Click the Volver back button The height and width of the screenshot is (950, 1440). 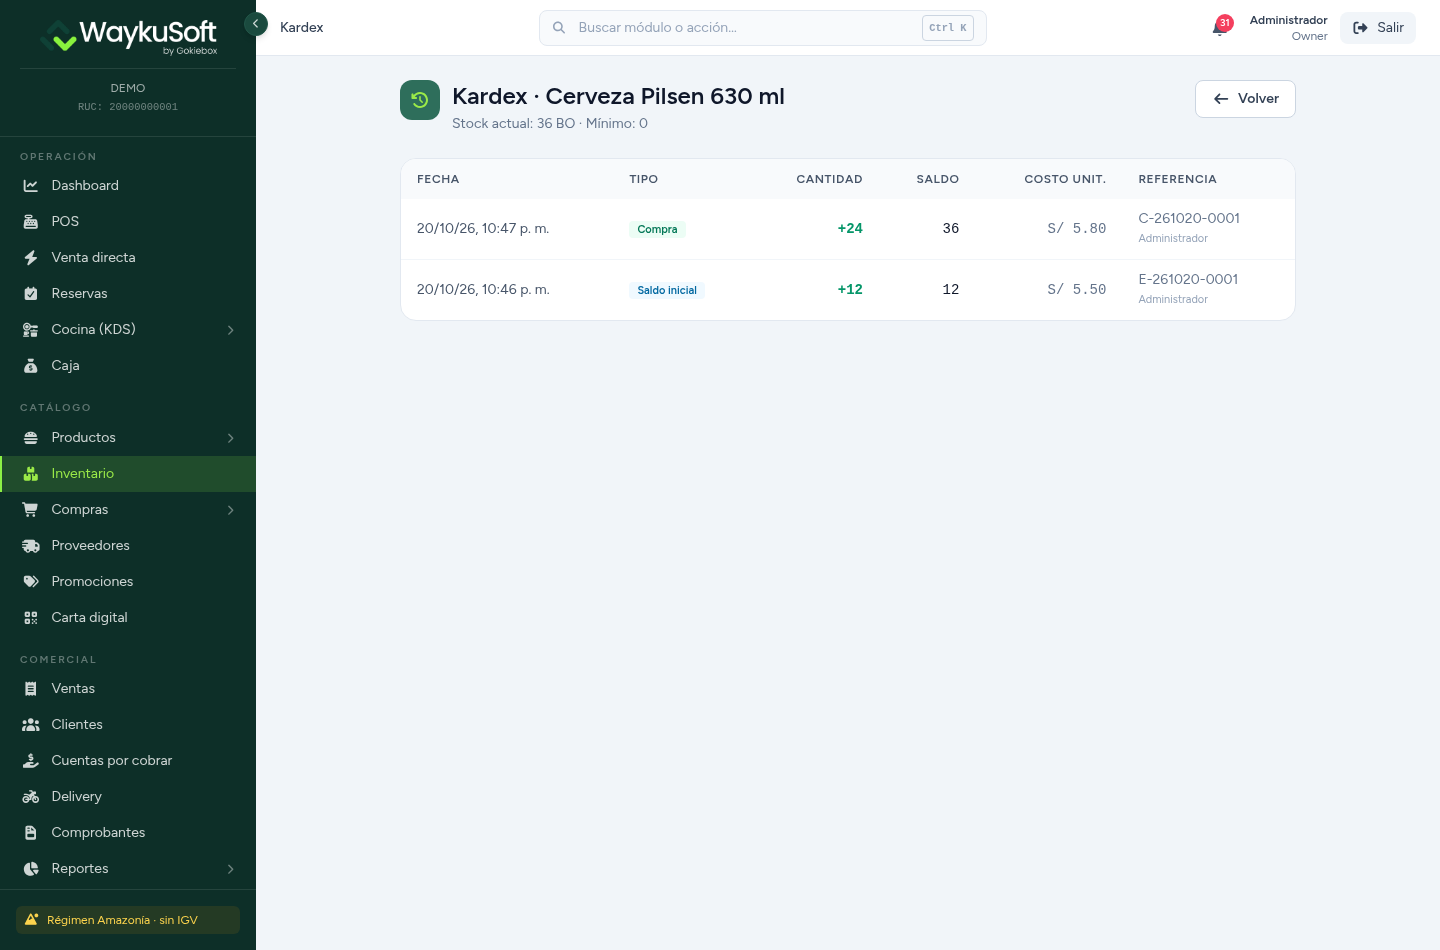[x=1245, y=99]
